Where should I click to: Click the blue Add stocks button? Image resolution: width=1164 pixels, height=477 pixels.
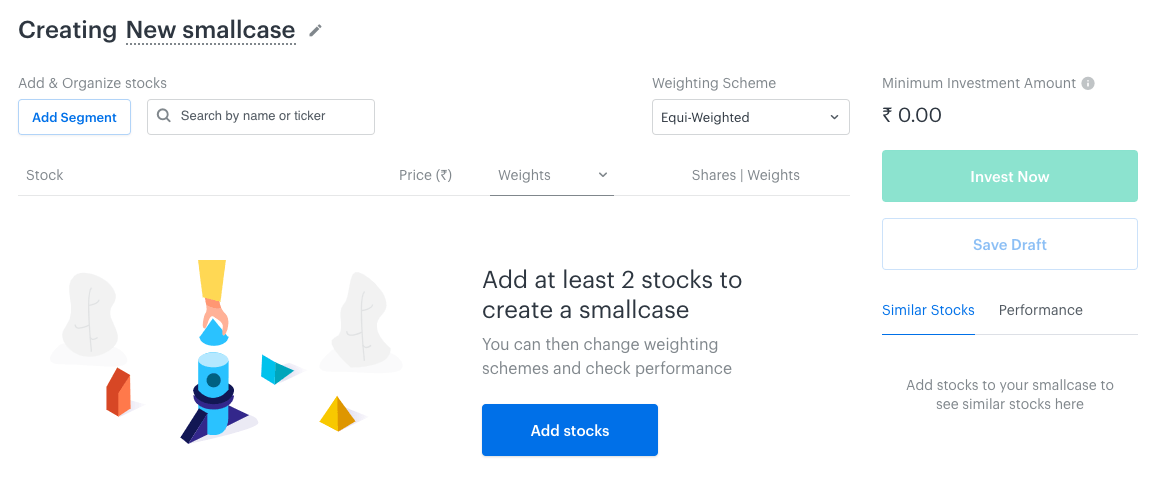(569, 430)
